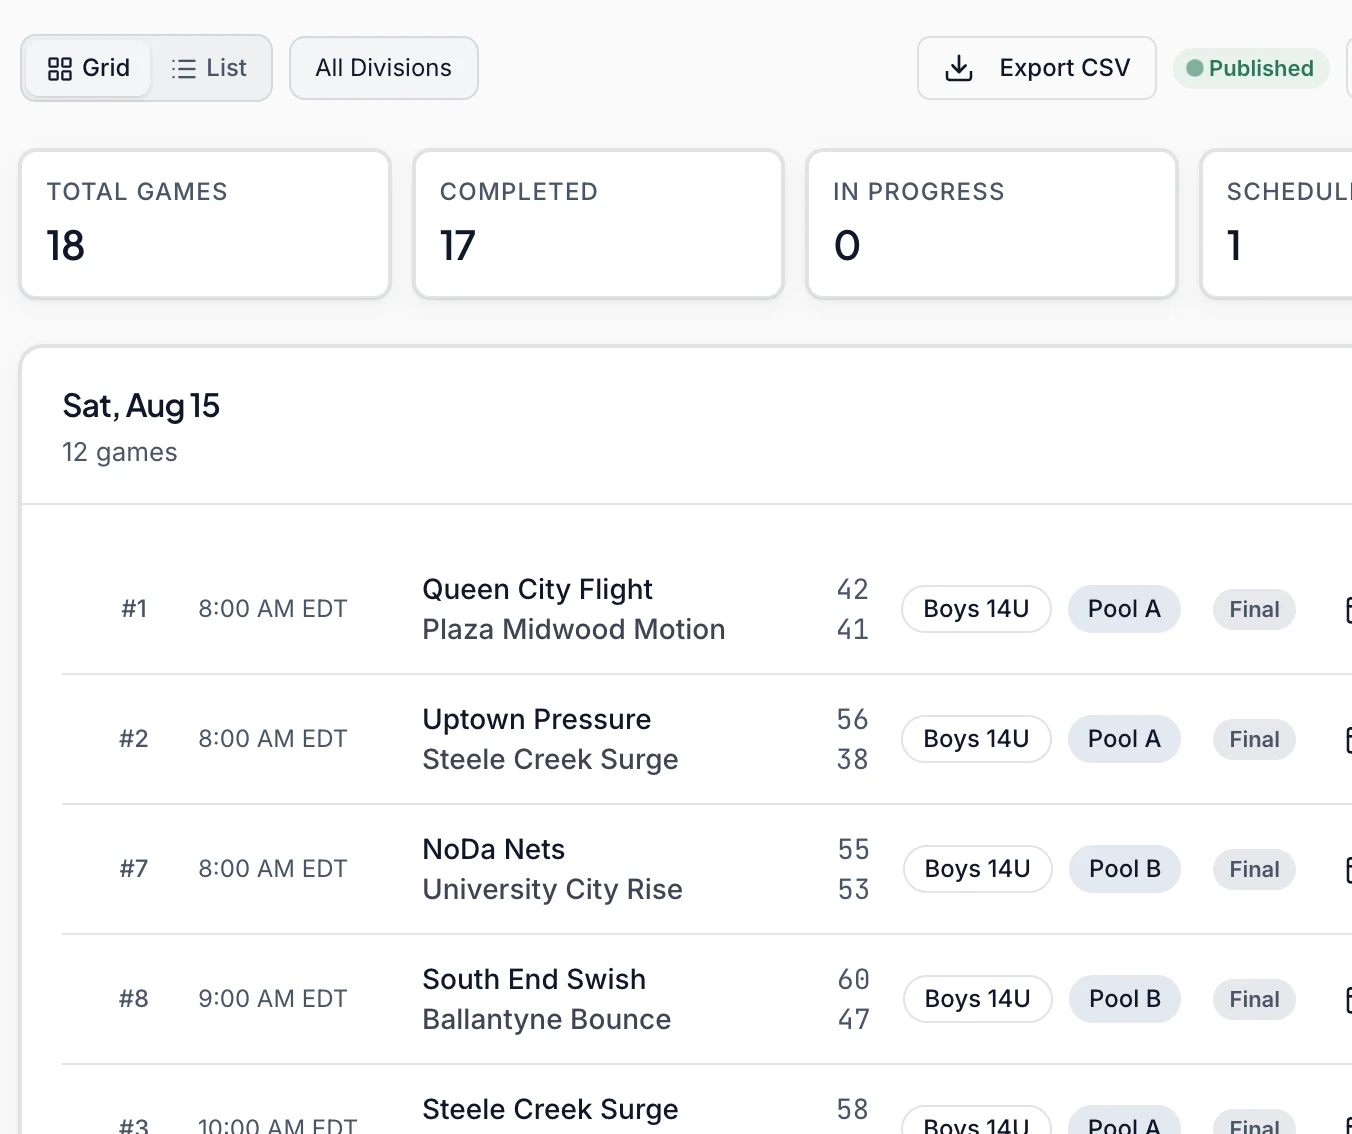The image size is (1352, 1134).
Task: Click the Total Games stat card
Action: (x=205, y=224)
